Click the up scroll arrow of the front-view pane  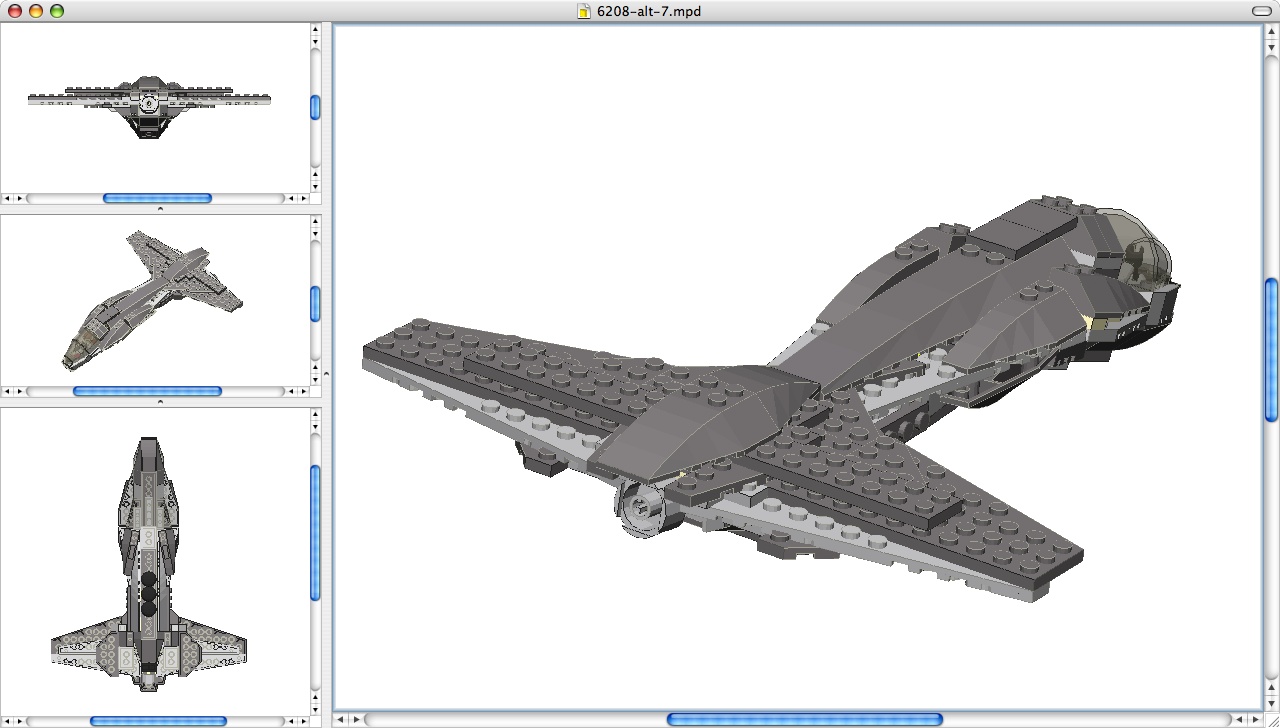[316, 31]
